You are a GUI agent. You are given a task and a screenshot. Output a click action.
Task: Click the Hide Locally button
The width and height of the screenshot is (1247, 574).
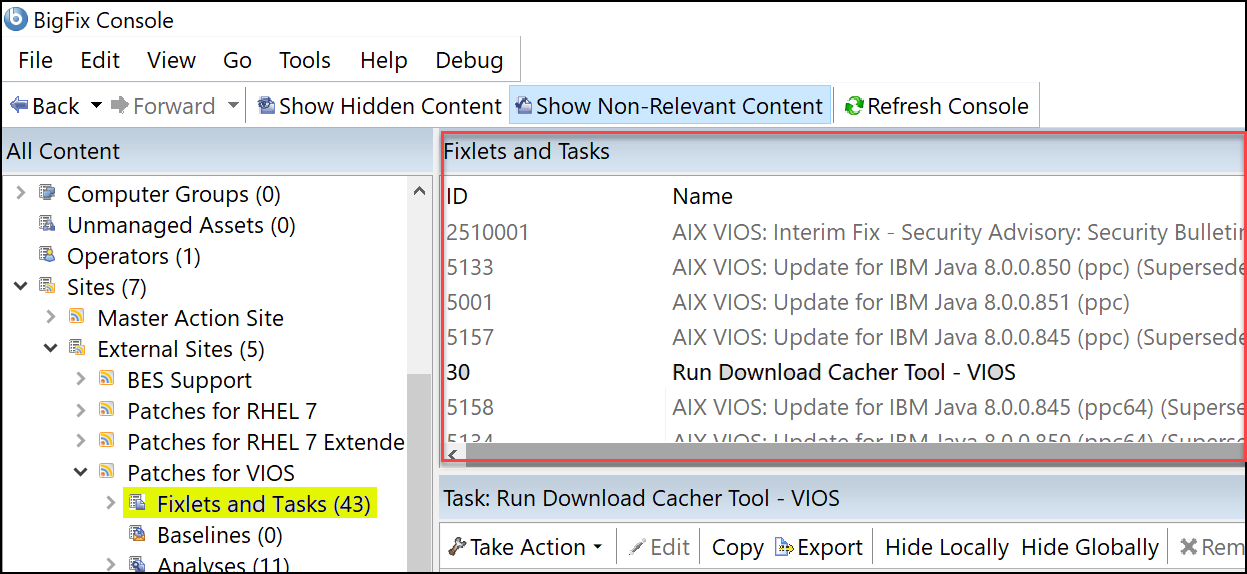[x=946, y=547]
